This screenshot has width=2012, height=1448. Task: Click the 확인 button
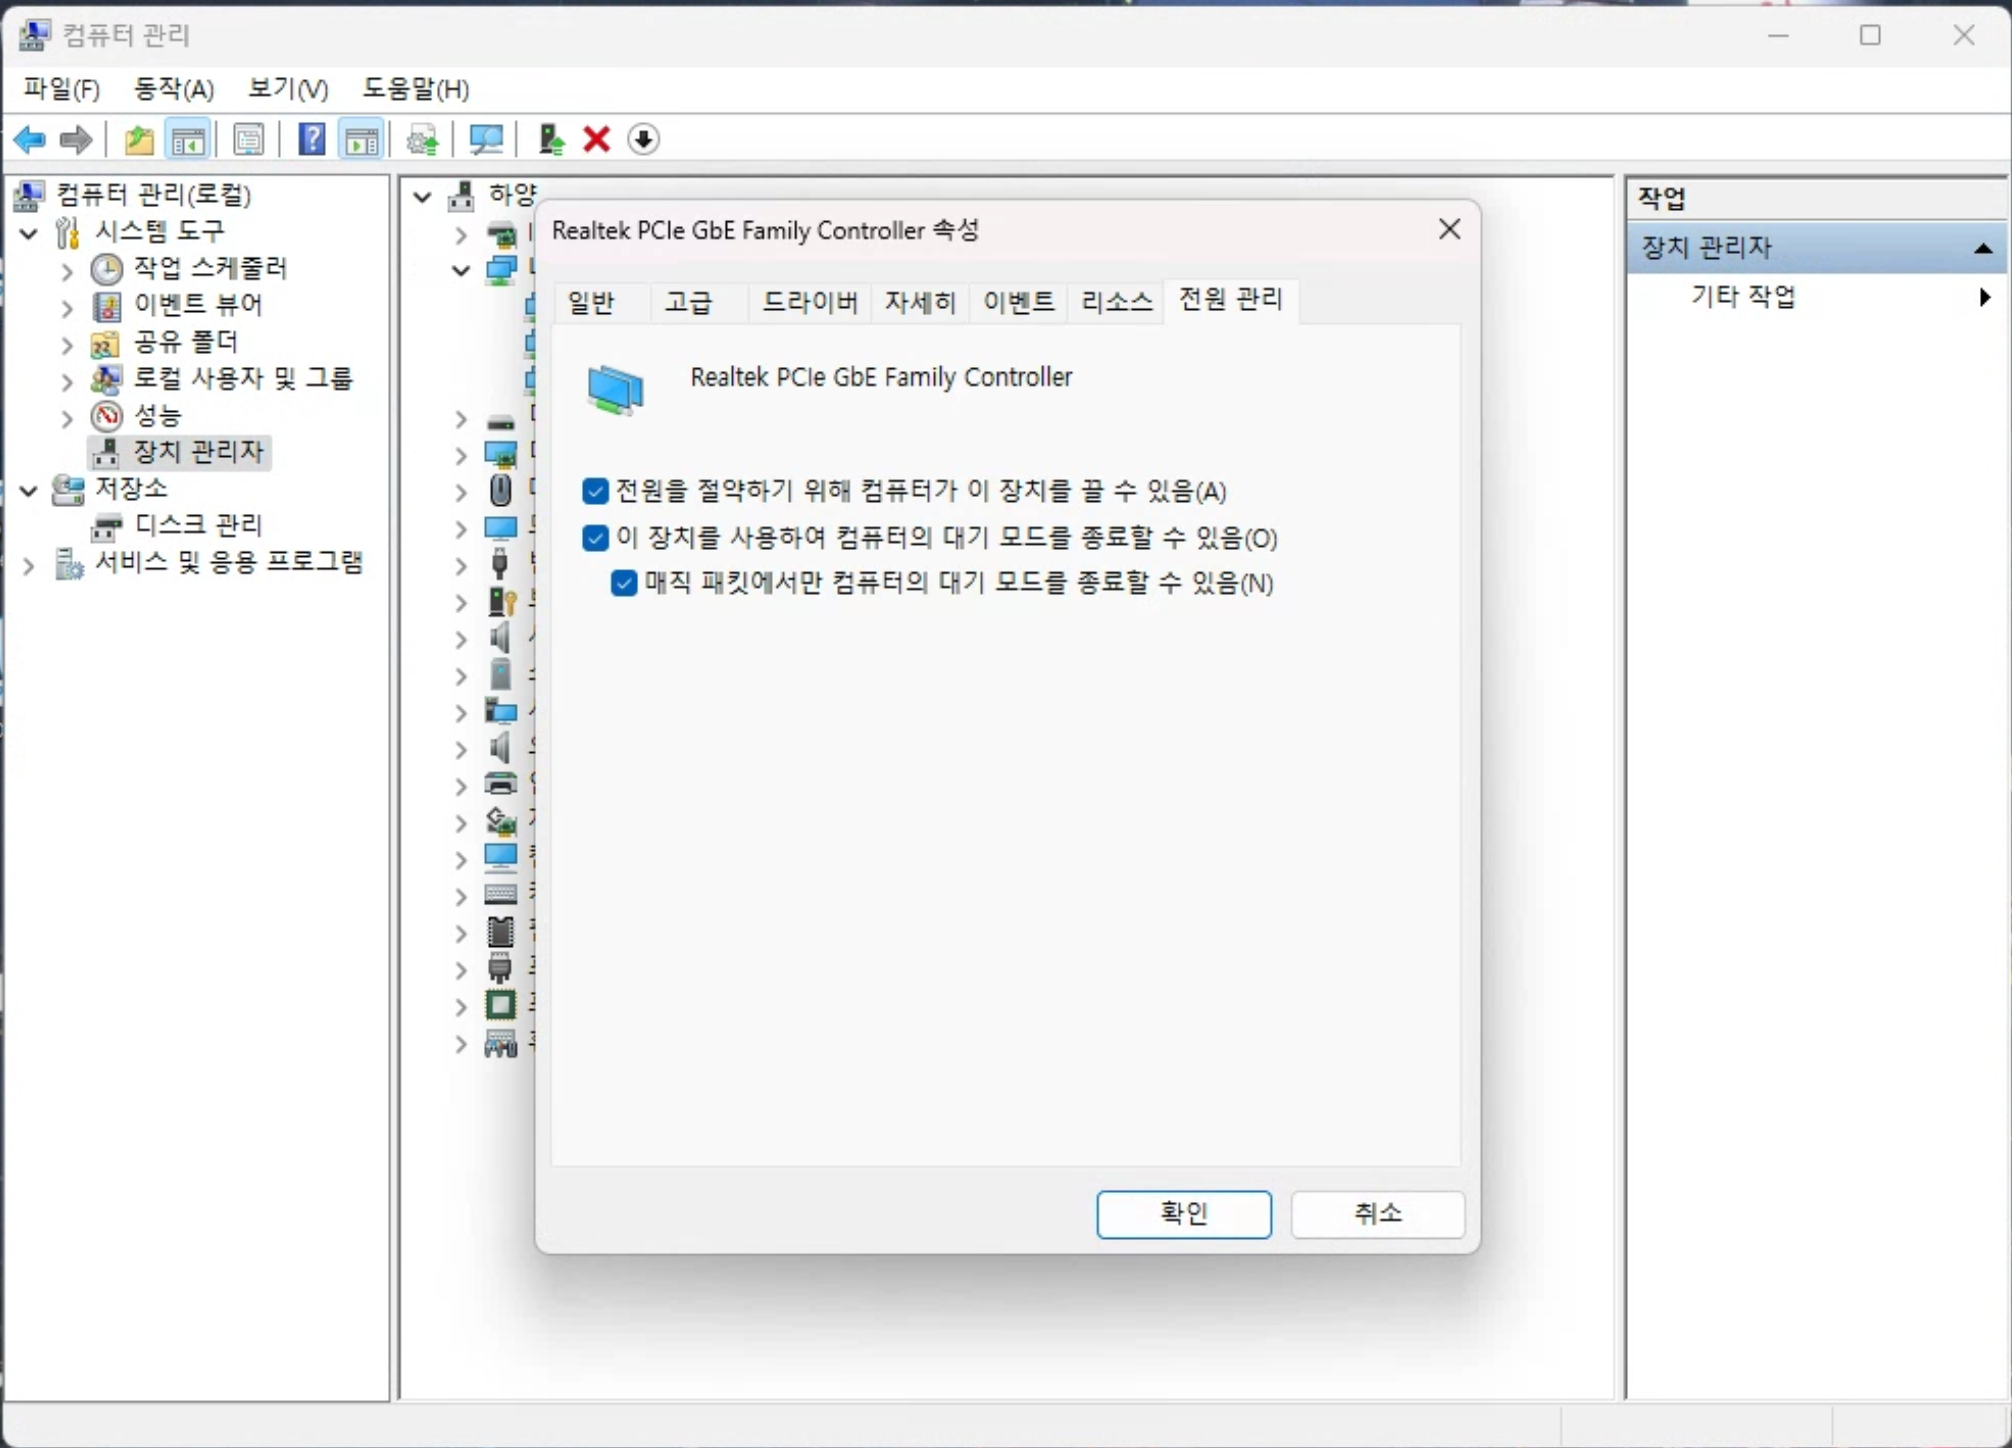(1183, 1214)
